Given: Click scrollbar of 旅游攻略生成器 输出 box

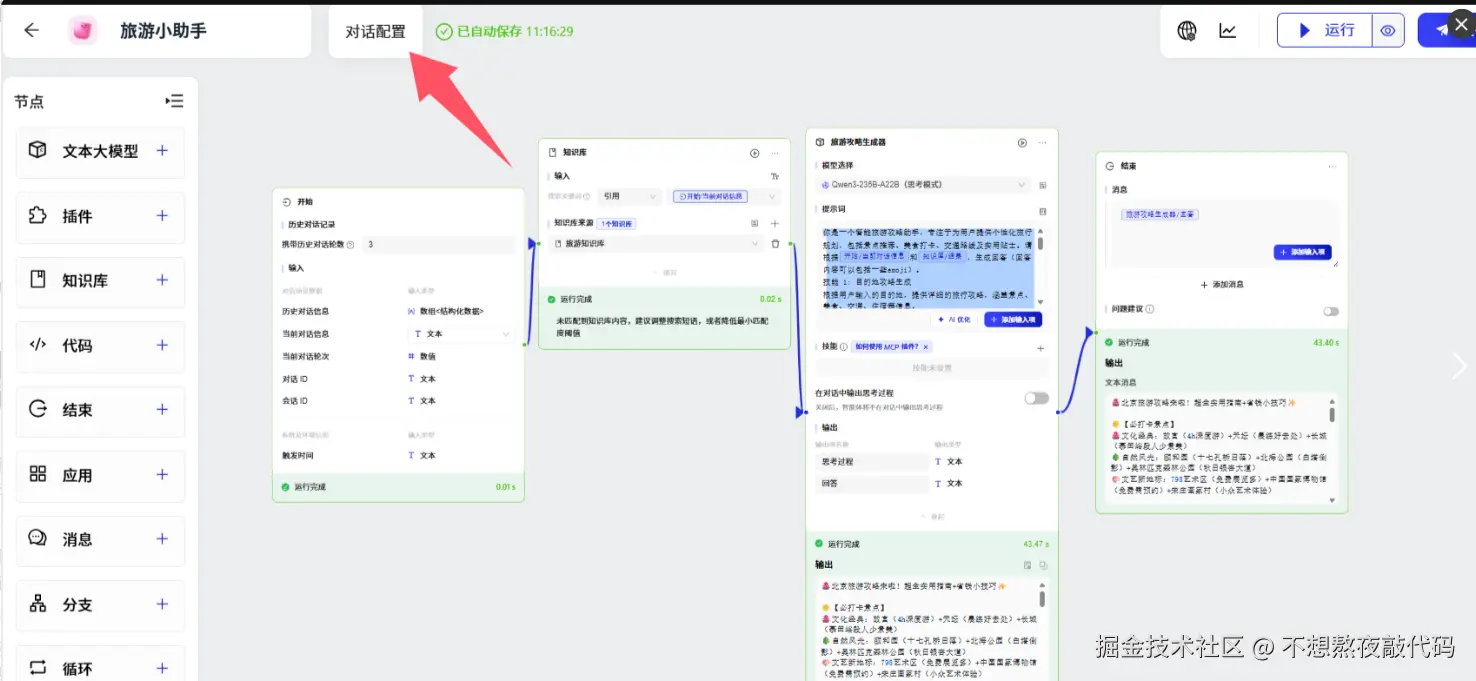Looking at the screenshot, I should click(1042, 599).
